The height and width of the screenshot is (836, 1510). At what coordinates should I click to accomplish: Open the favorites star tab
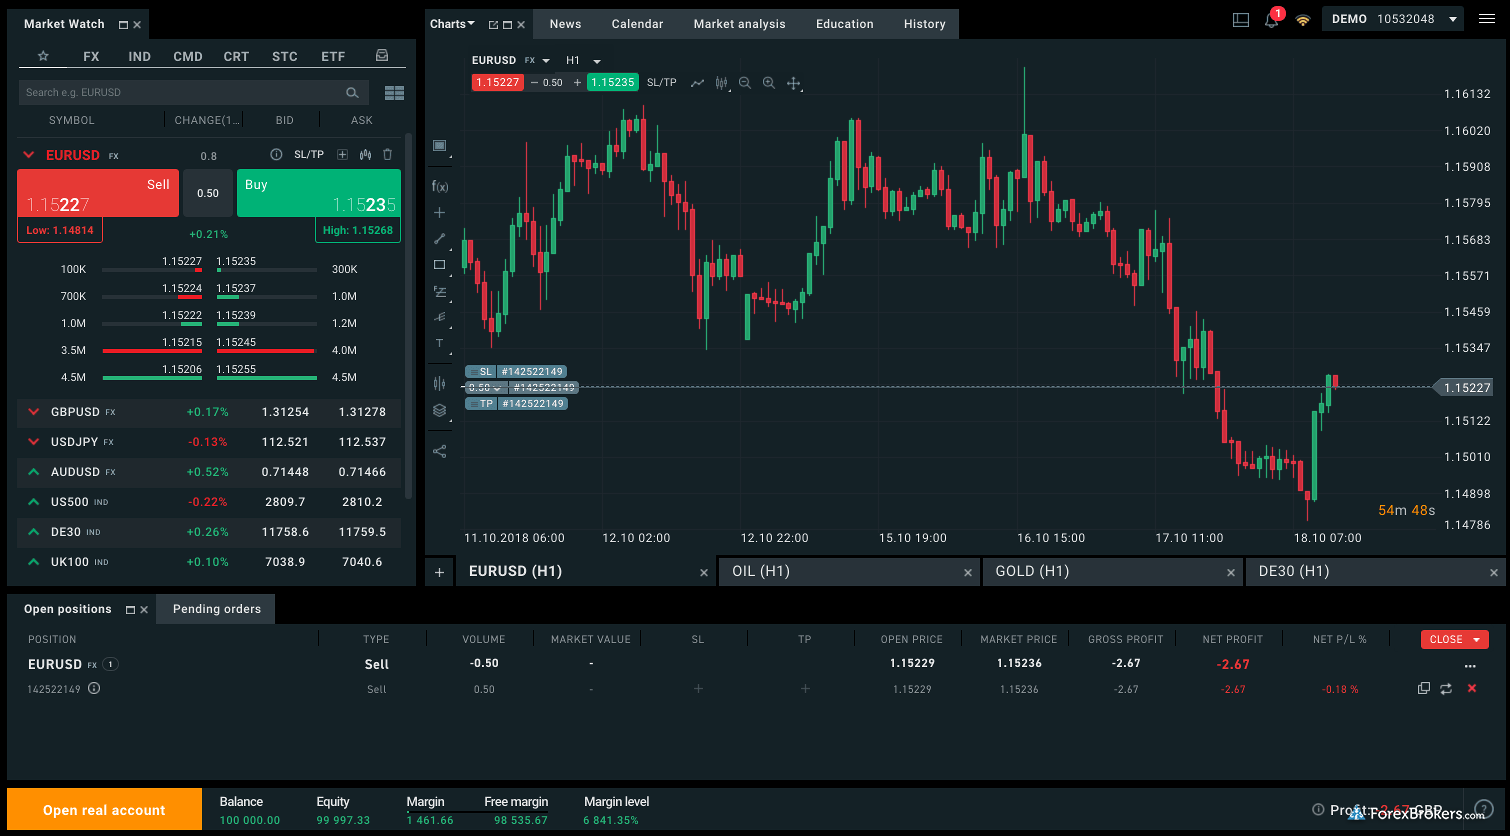pyautogui.click(x=42, y=56)
